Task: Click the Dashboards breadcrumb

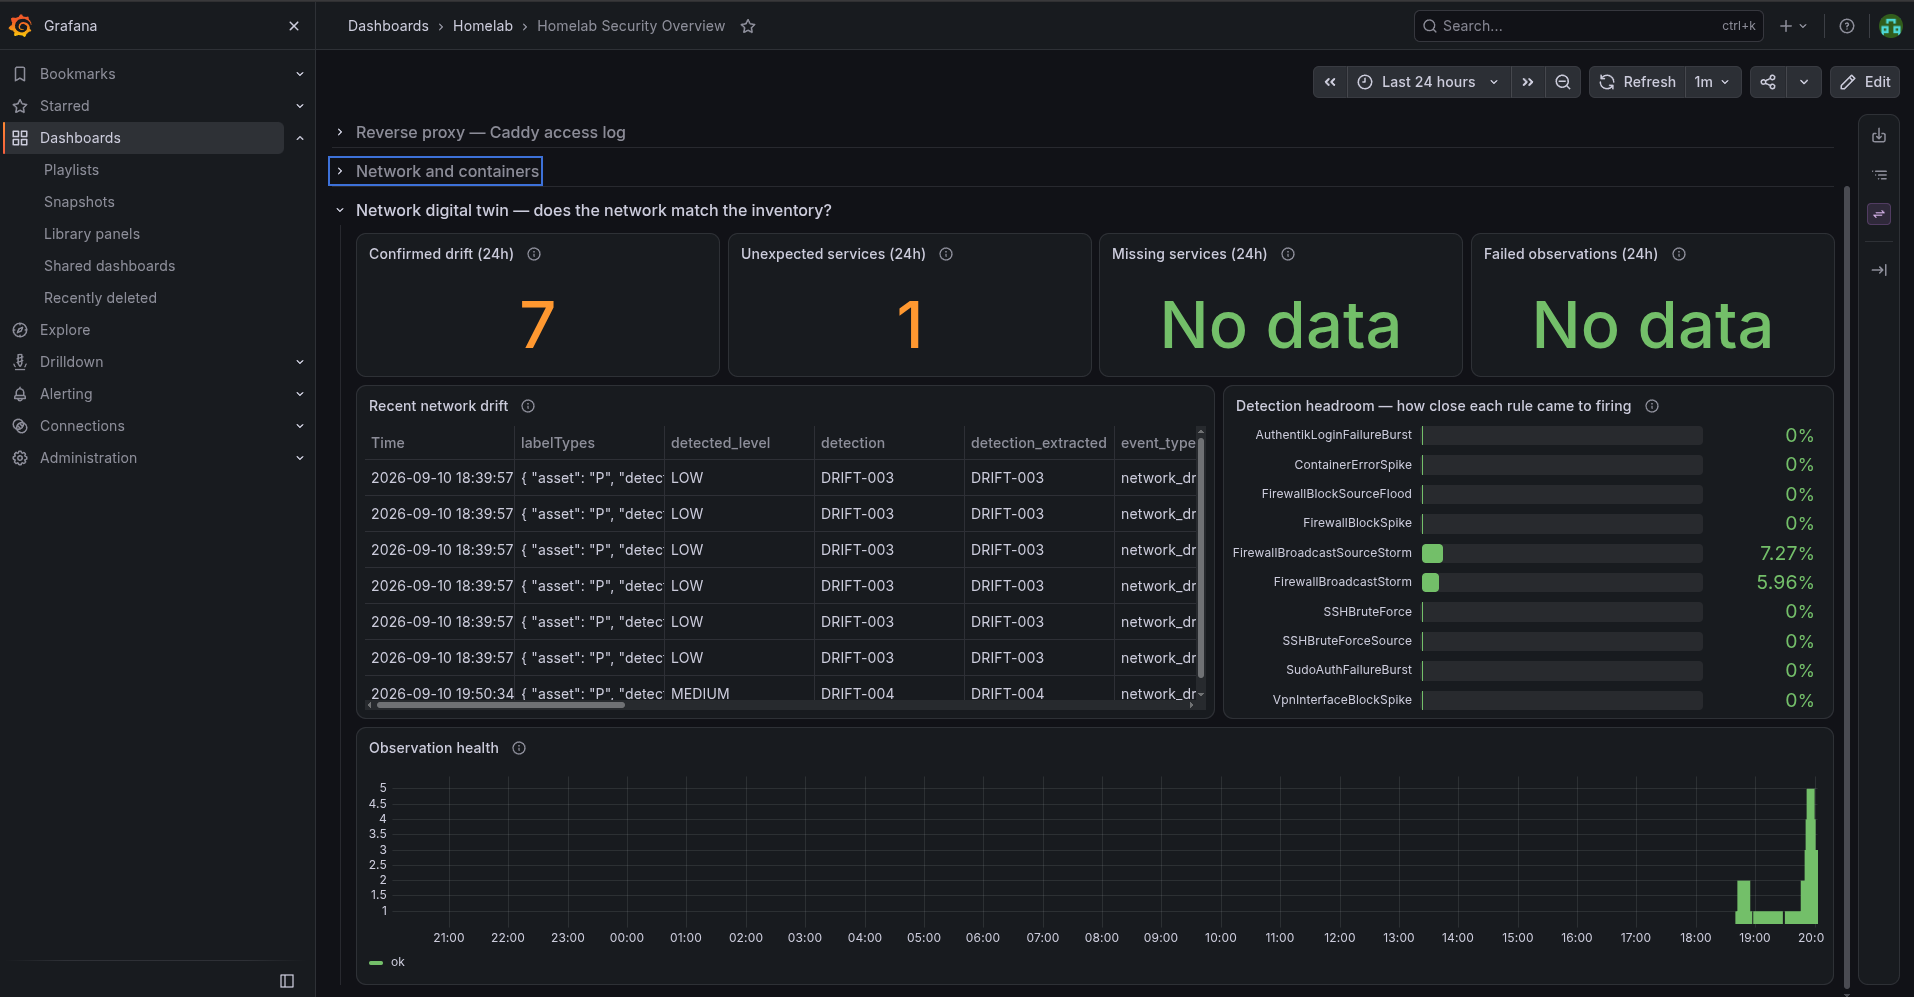Action: pyautogui.click(x=388, y=26)
